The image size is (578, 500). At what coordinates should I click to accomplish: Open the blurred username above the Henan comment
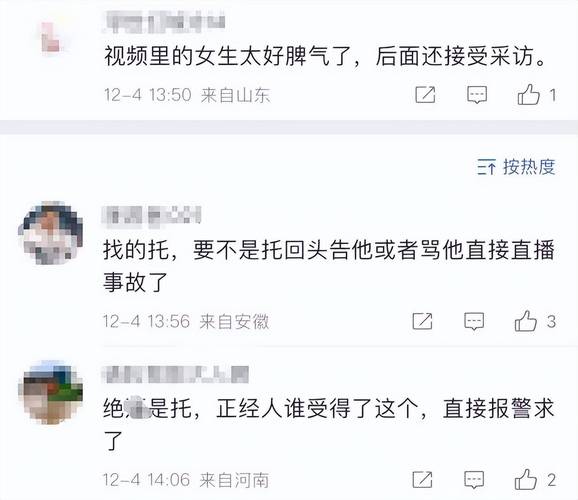coord(175,375)
